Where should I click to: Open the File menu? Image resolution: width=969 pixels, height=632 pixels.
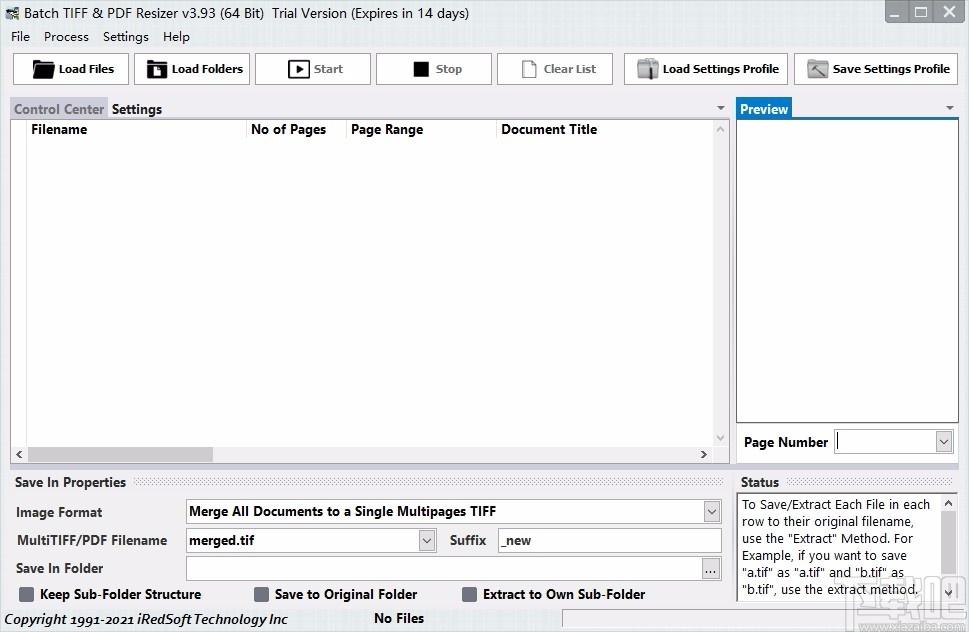20,36
